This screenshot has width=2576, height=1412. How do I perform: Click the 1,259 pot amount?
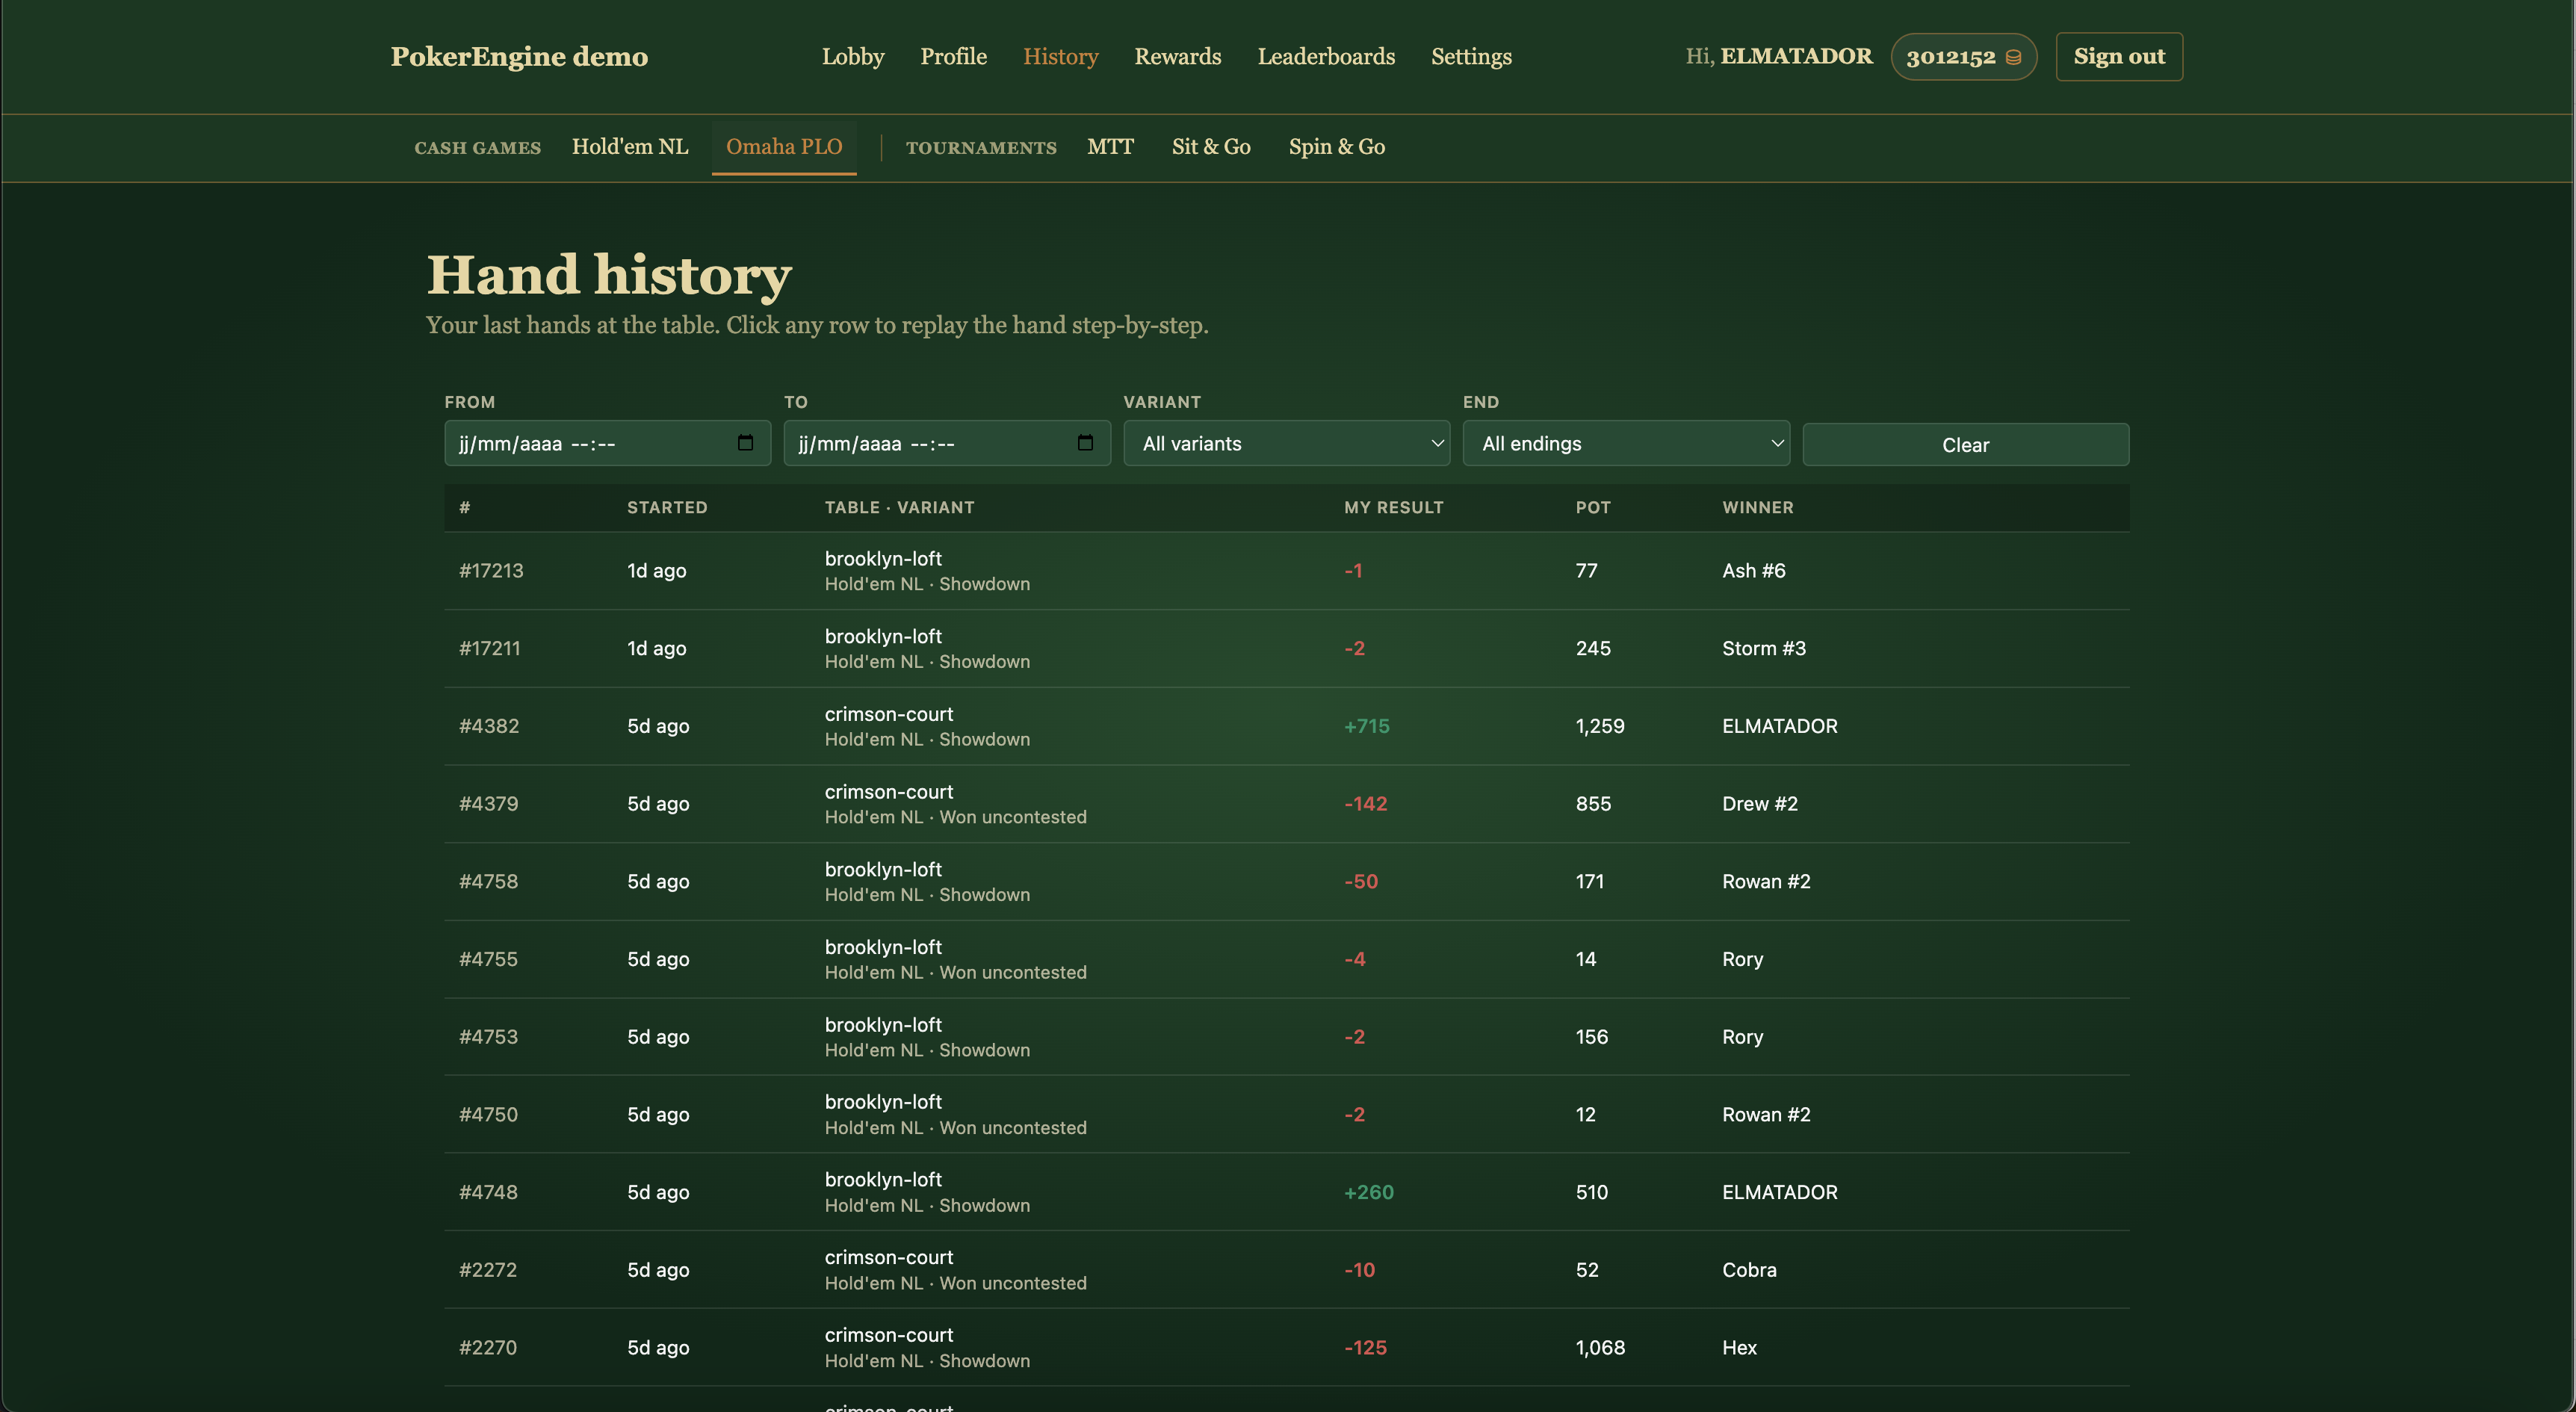click(x=1599, y=726)
